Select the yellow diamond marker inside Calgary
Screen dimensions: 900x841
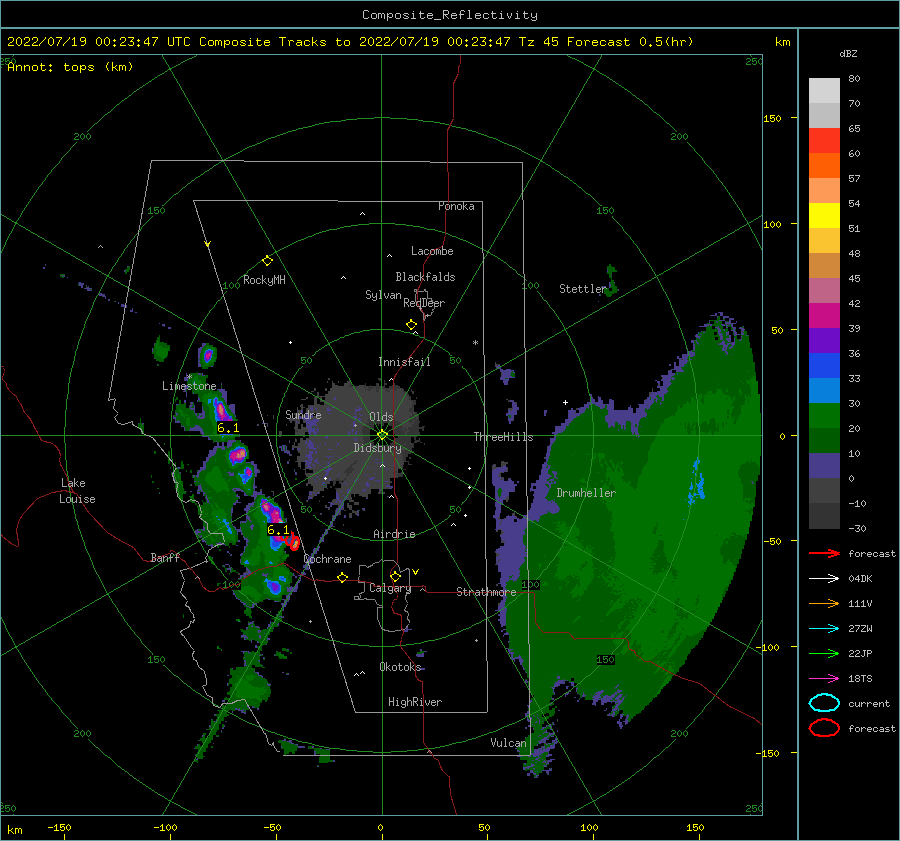[395, 576]
